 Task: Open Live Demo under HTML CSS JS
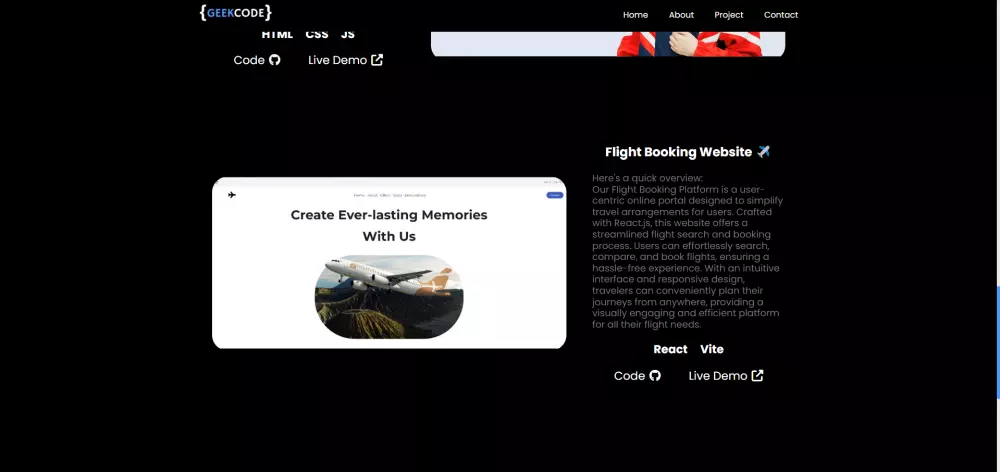coord(345,60)
